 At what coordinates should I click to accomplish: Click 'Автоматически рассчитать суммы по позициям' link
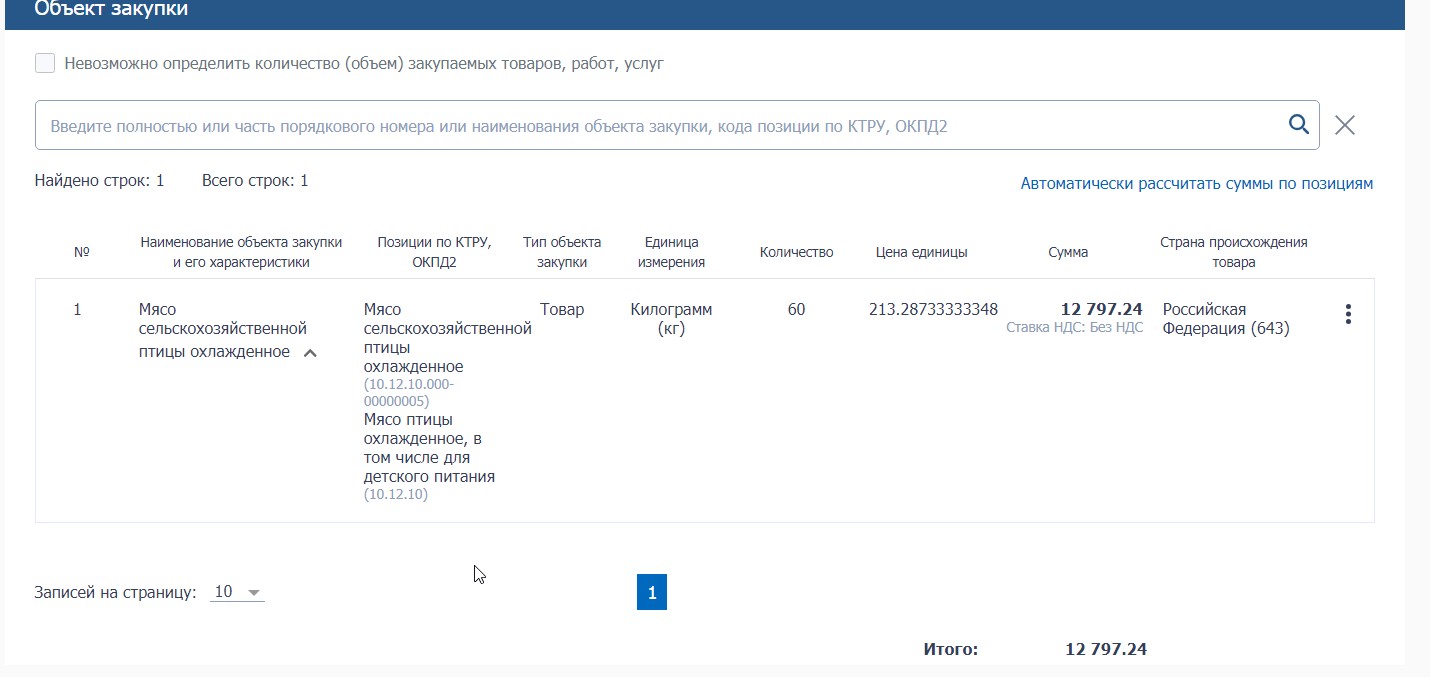[x=1197, y=184]
